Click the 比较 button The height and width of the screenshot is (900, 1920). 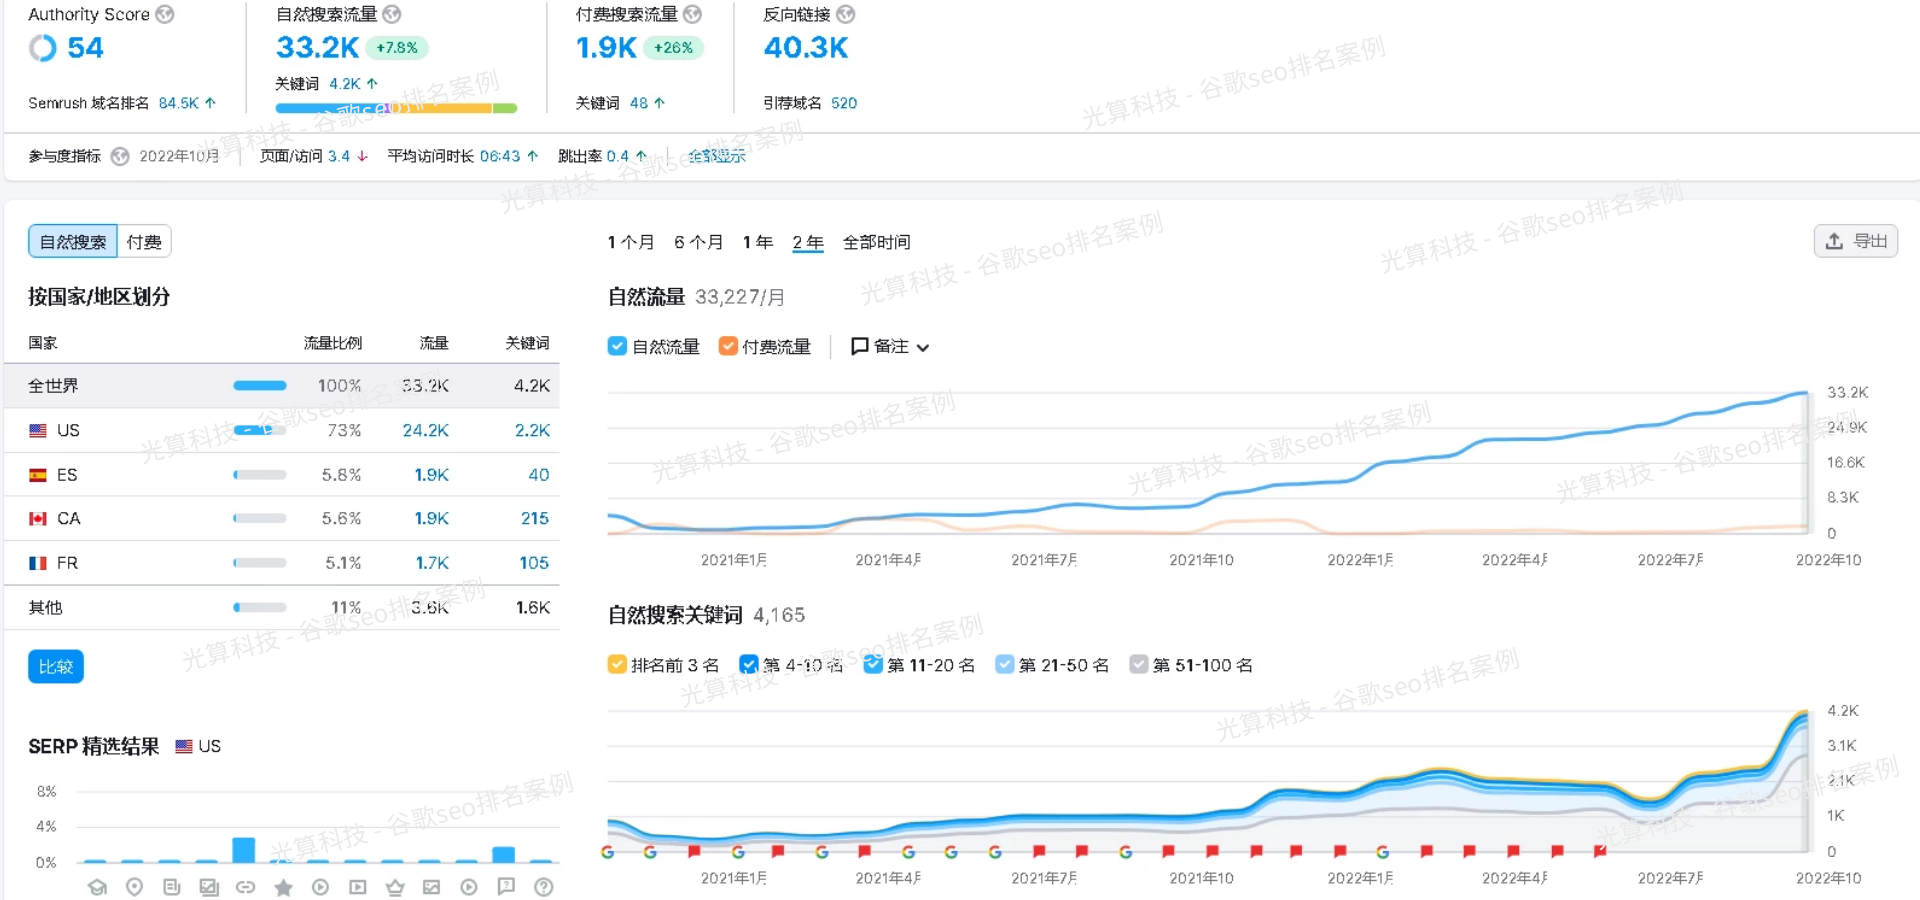point(56,667)
